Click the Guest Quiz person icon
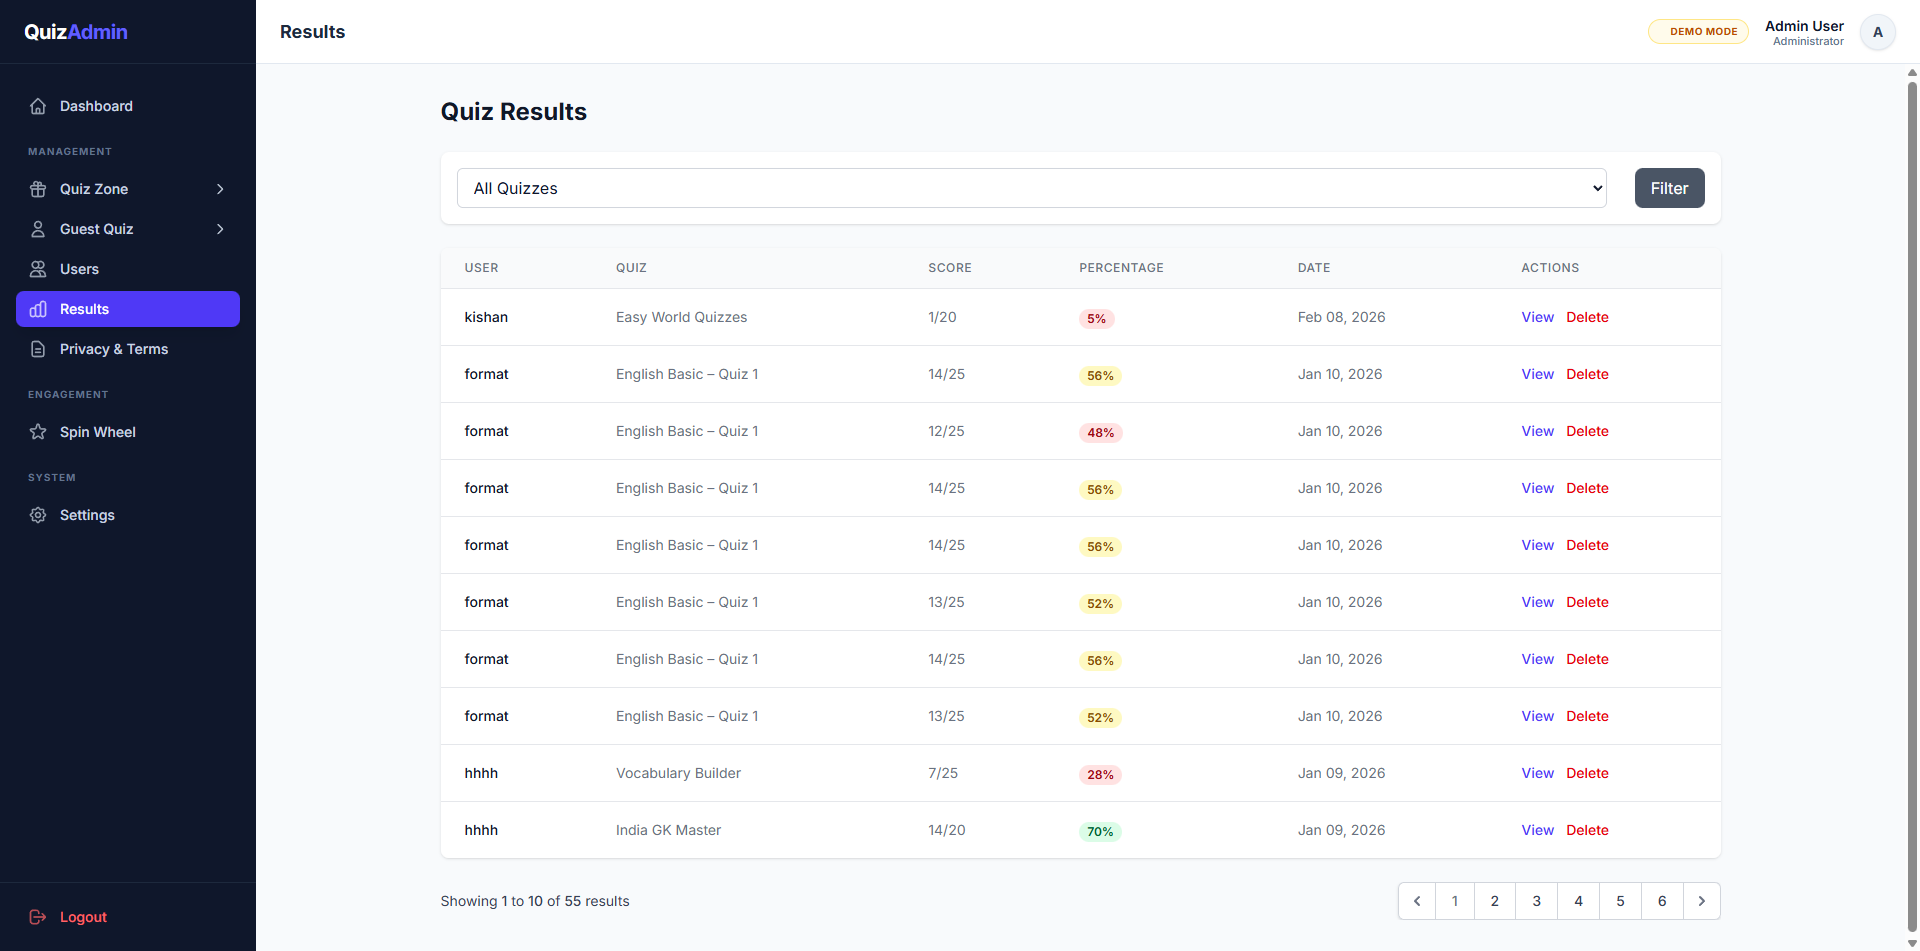The width and height of the screenshot is (1920, 951). click(38, 229)
